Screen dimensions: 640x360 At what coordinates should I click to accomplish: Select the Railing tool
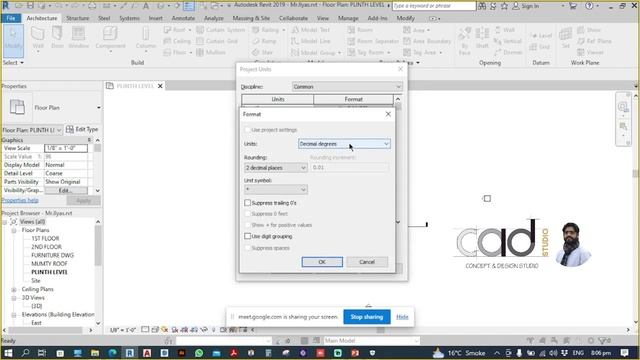pos(269,30)
